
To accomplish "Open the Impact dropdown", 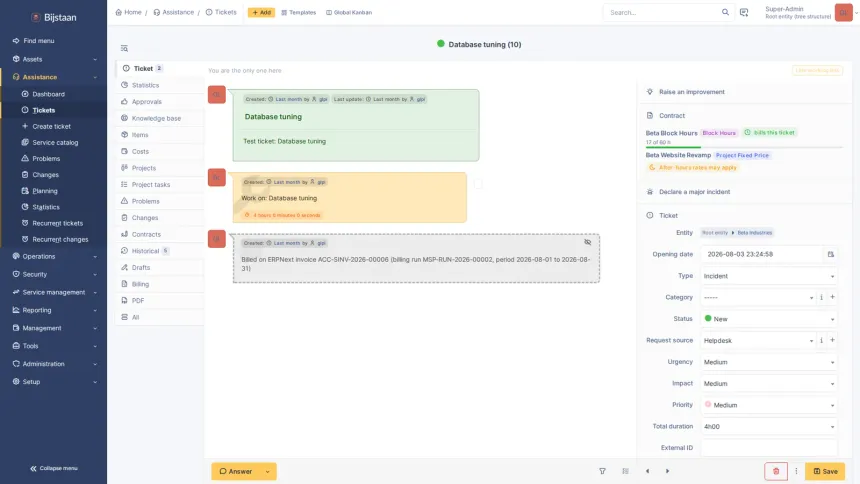I will (x=769, y=384).
